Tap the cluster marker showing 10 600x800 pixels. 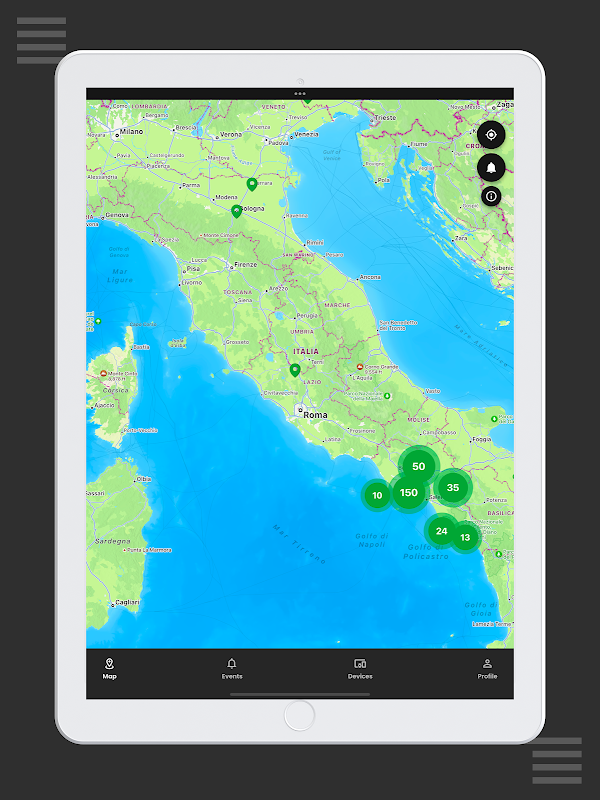pos(377,495)
